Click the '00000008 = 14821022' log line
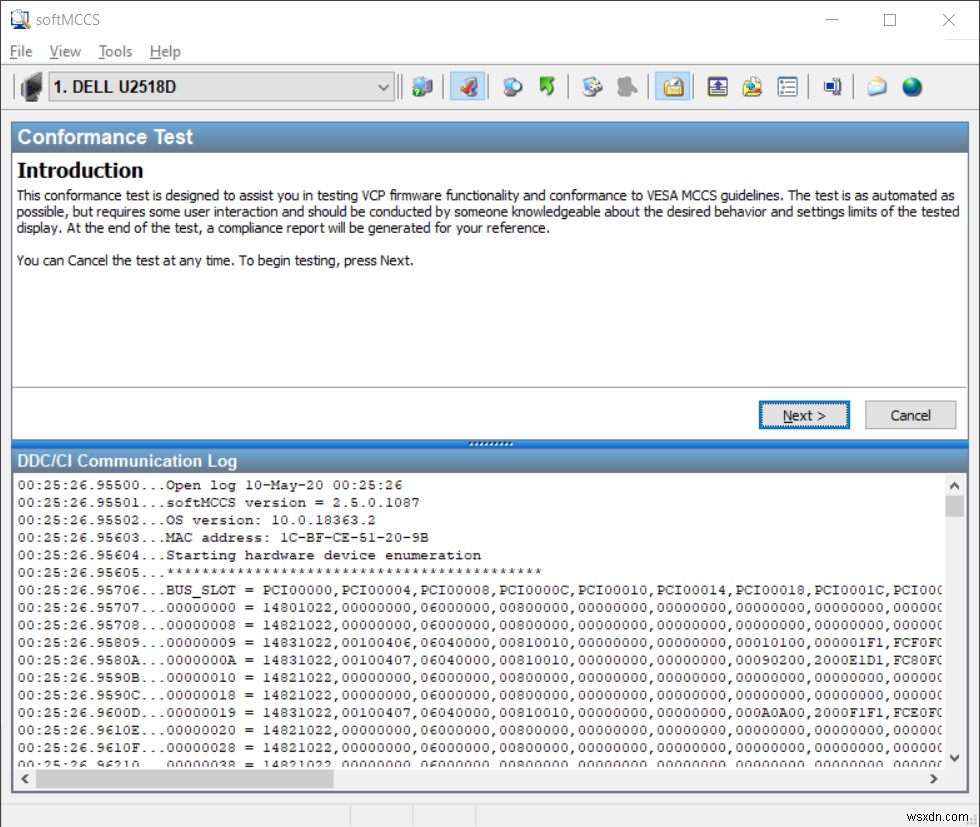 (479, 625)
